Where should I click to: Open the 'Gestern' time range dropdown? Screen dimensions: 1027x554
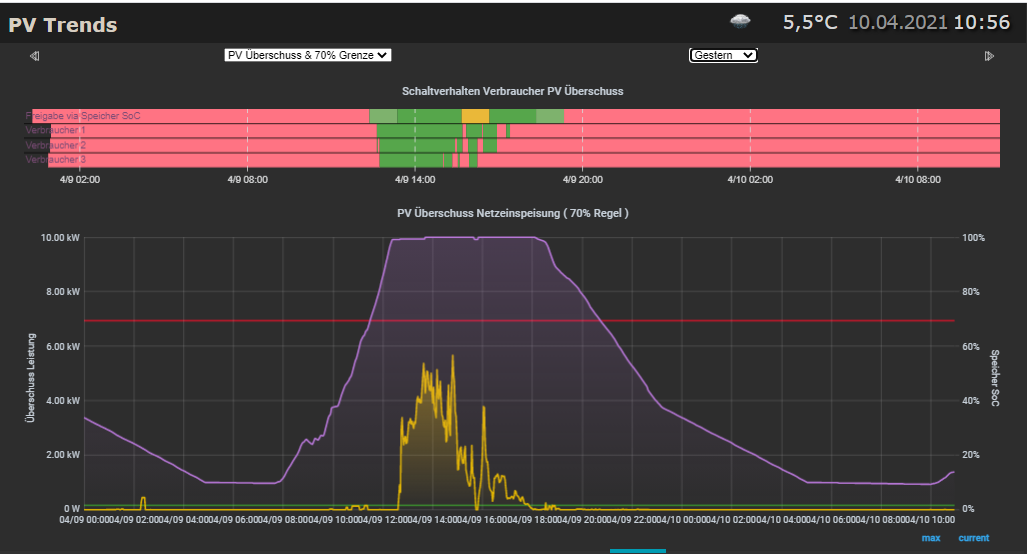[723, 55]
